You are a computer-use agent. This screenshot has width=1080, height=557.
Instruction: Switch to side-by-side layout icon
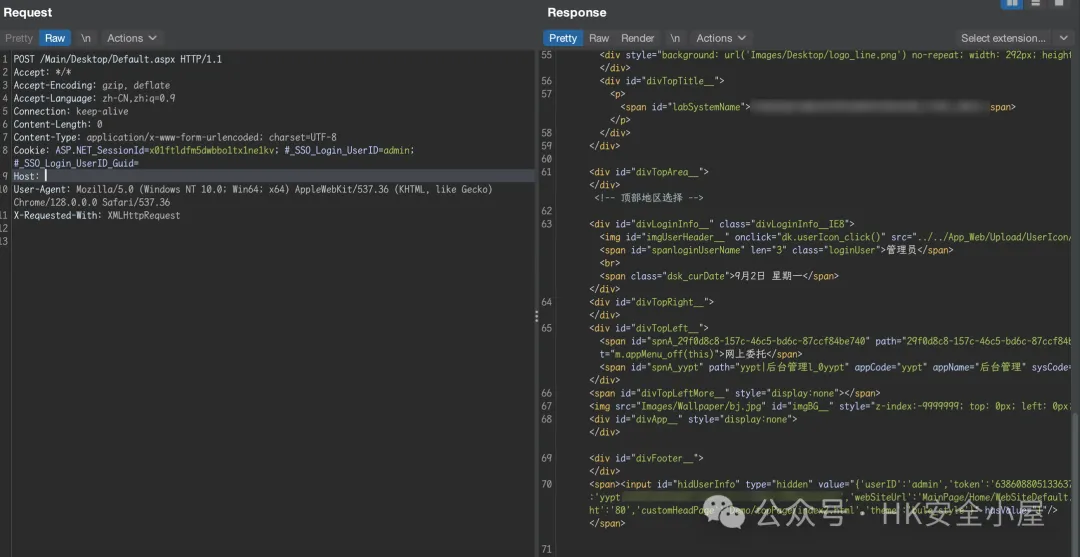click(1012, 3)
